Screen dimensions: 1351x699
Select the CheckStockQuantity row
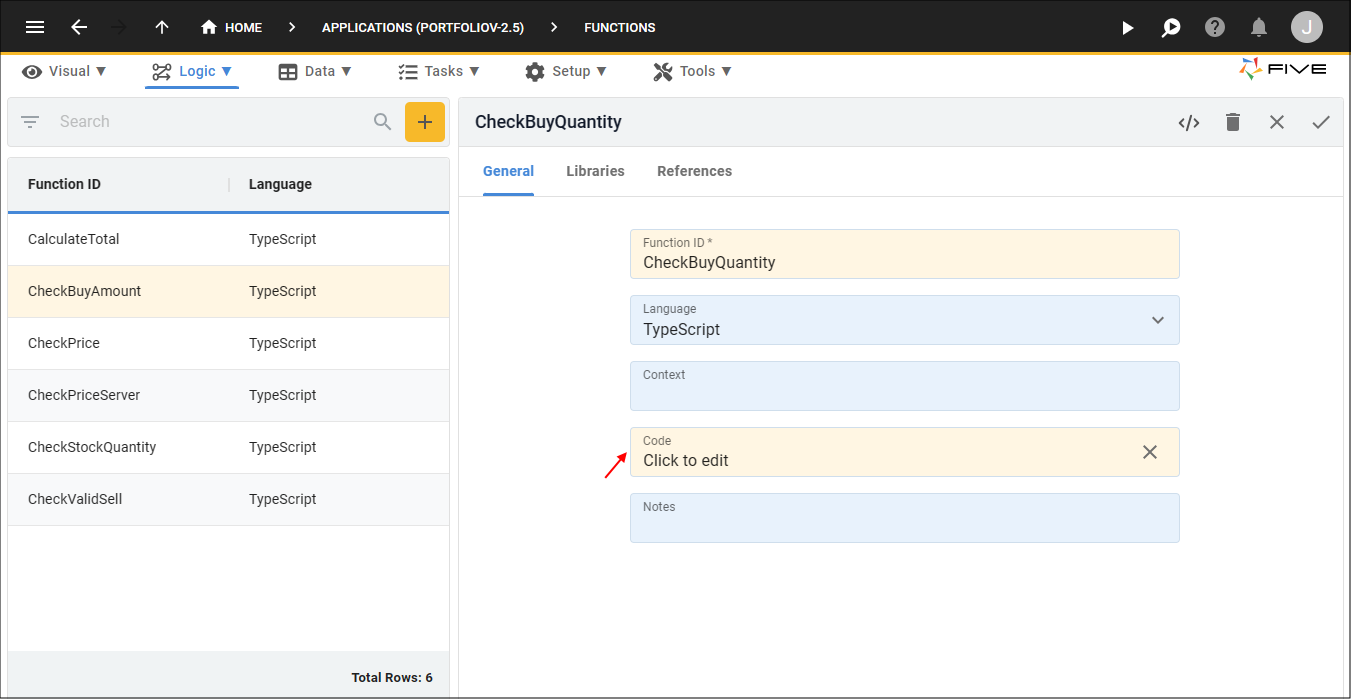(228, 447)
